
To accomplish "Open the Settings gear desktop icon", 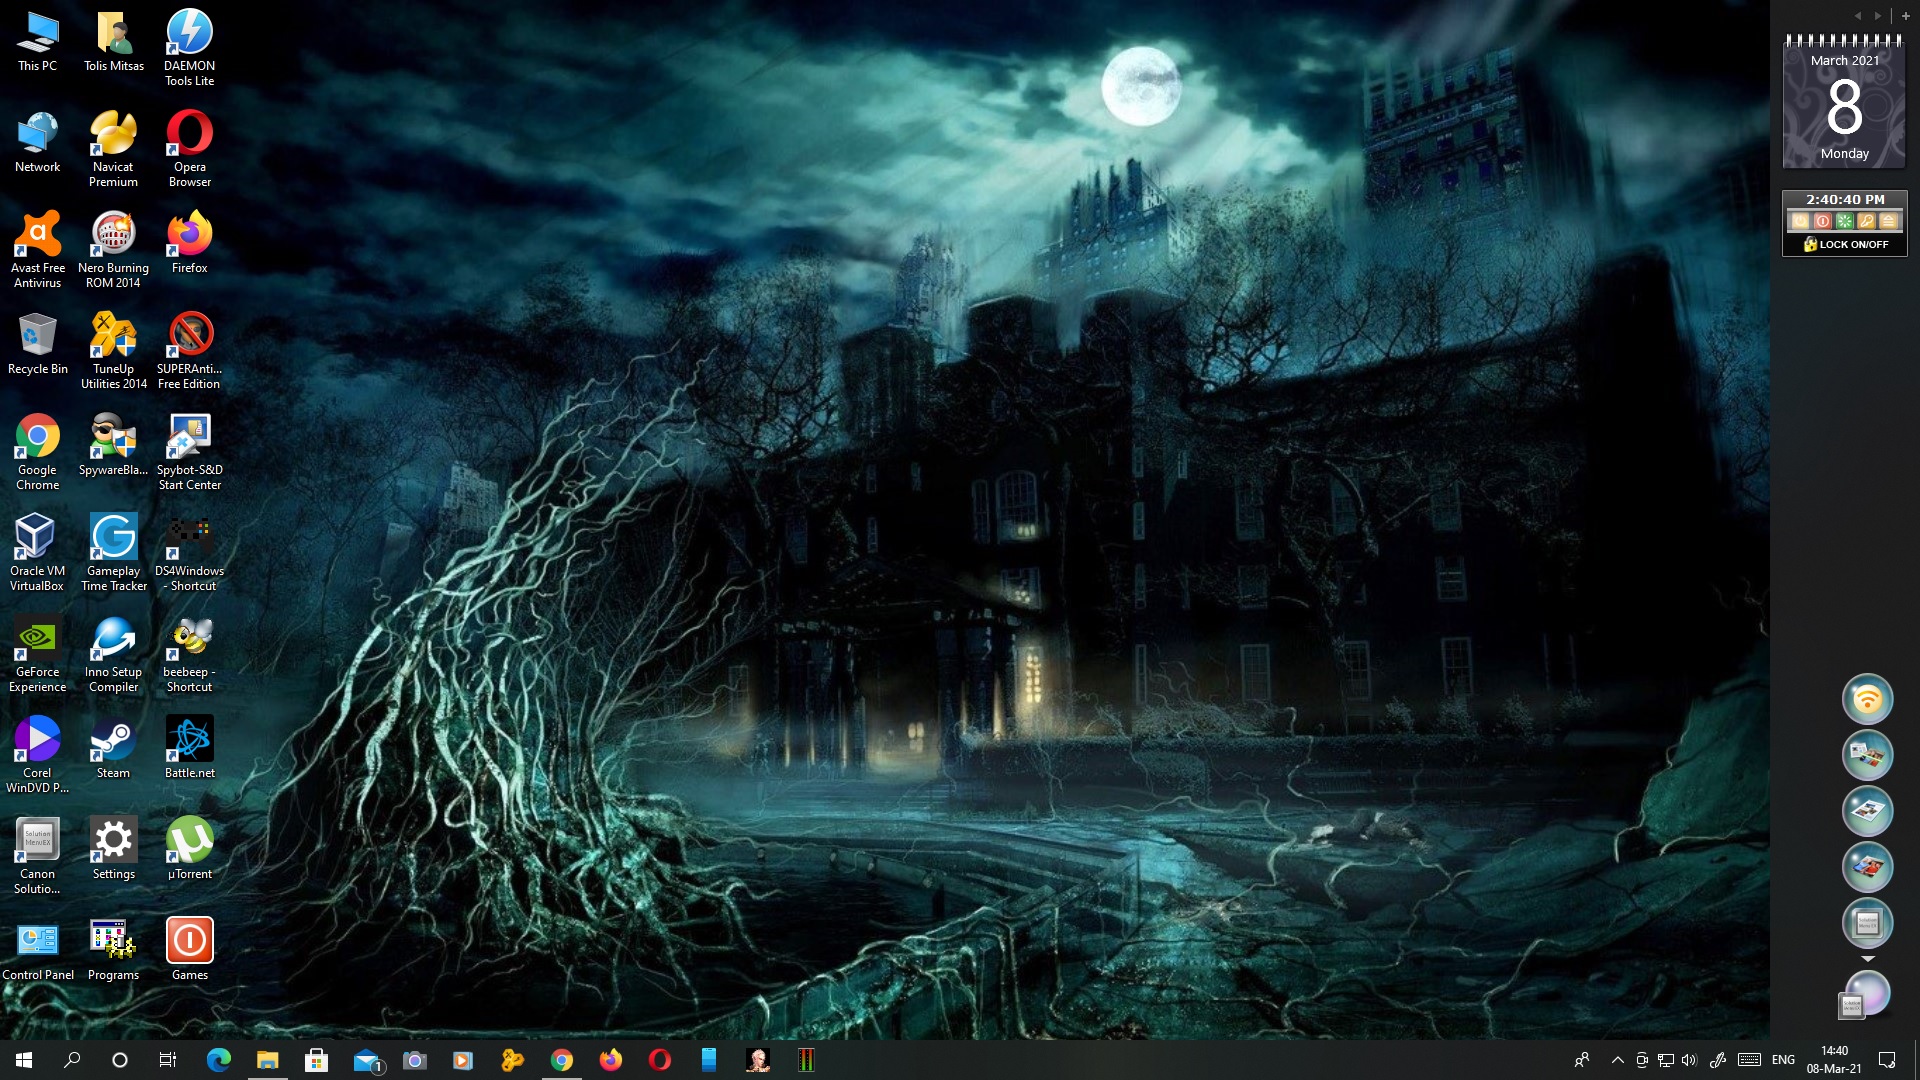I will click(x=114, y=849).
